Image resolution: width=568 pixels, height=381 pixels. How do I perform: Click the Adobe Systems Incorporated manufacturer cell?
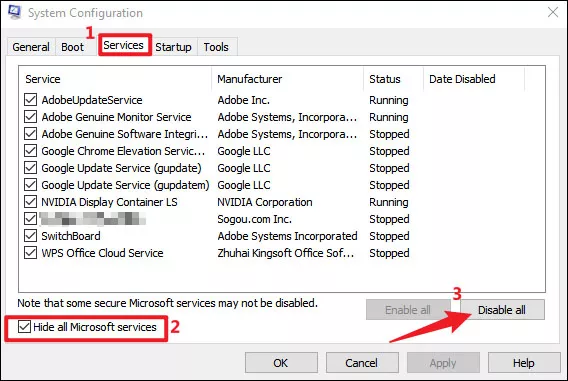[287, 236]
